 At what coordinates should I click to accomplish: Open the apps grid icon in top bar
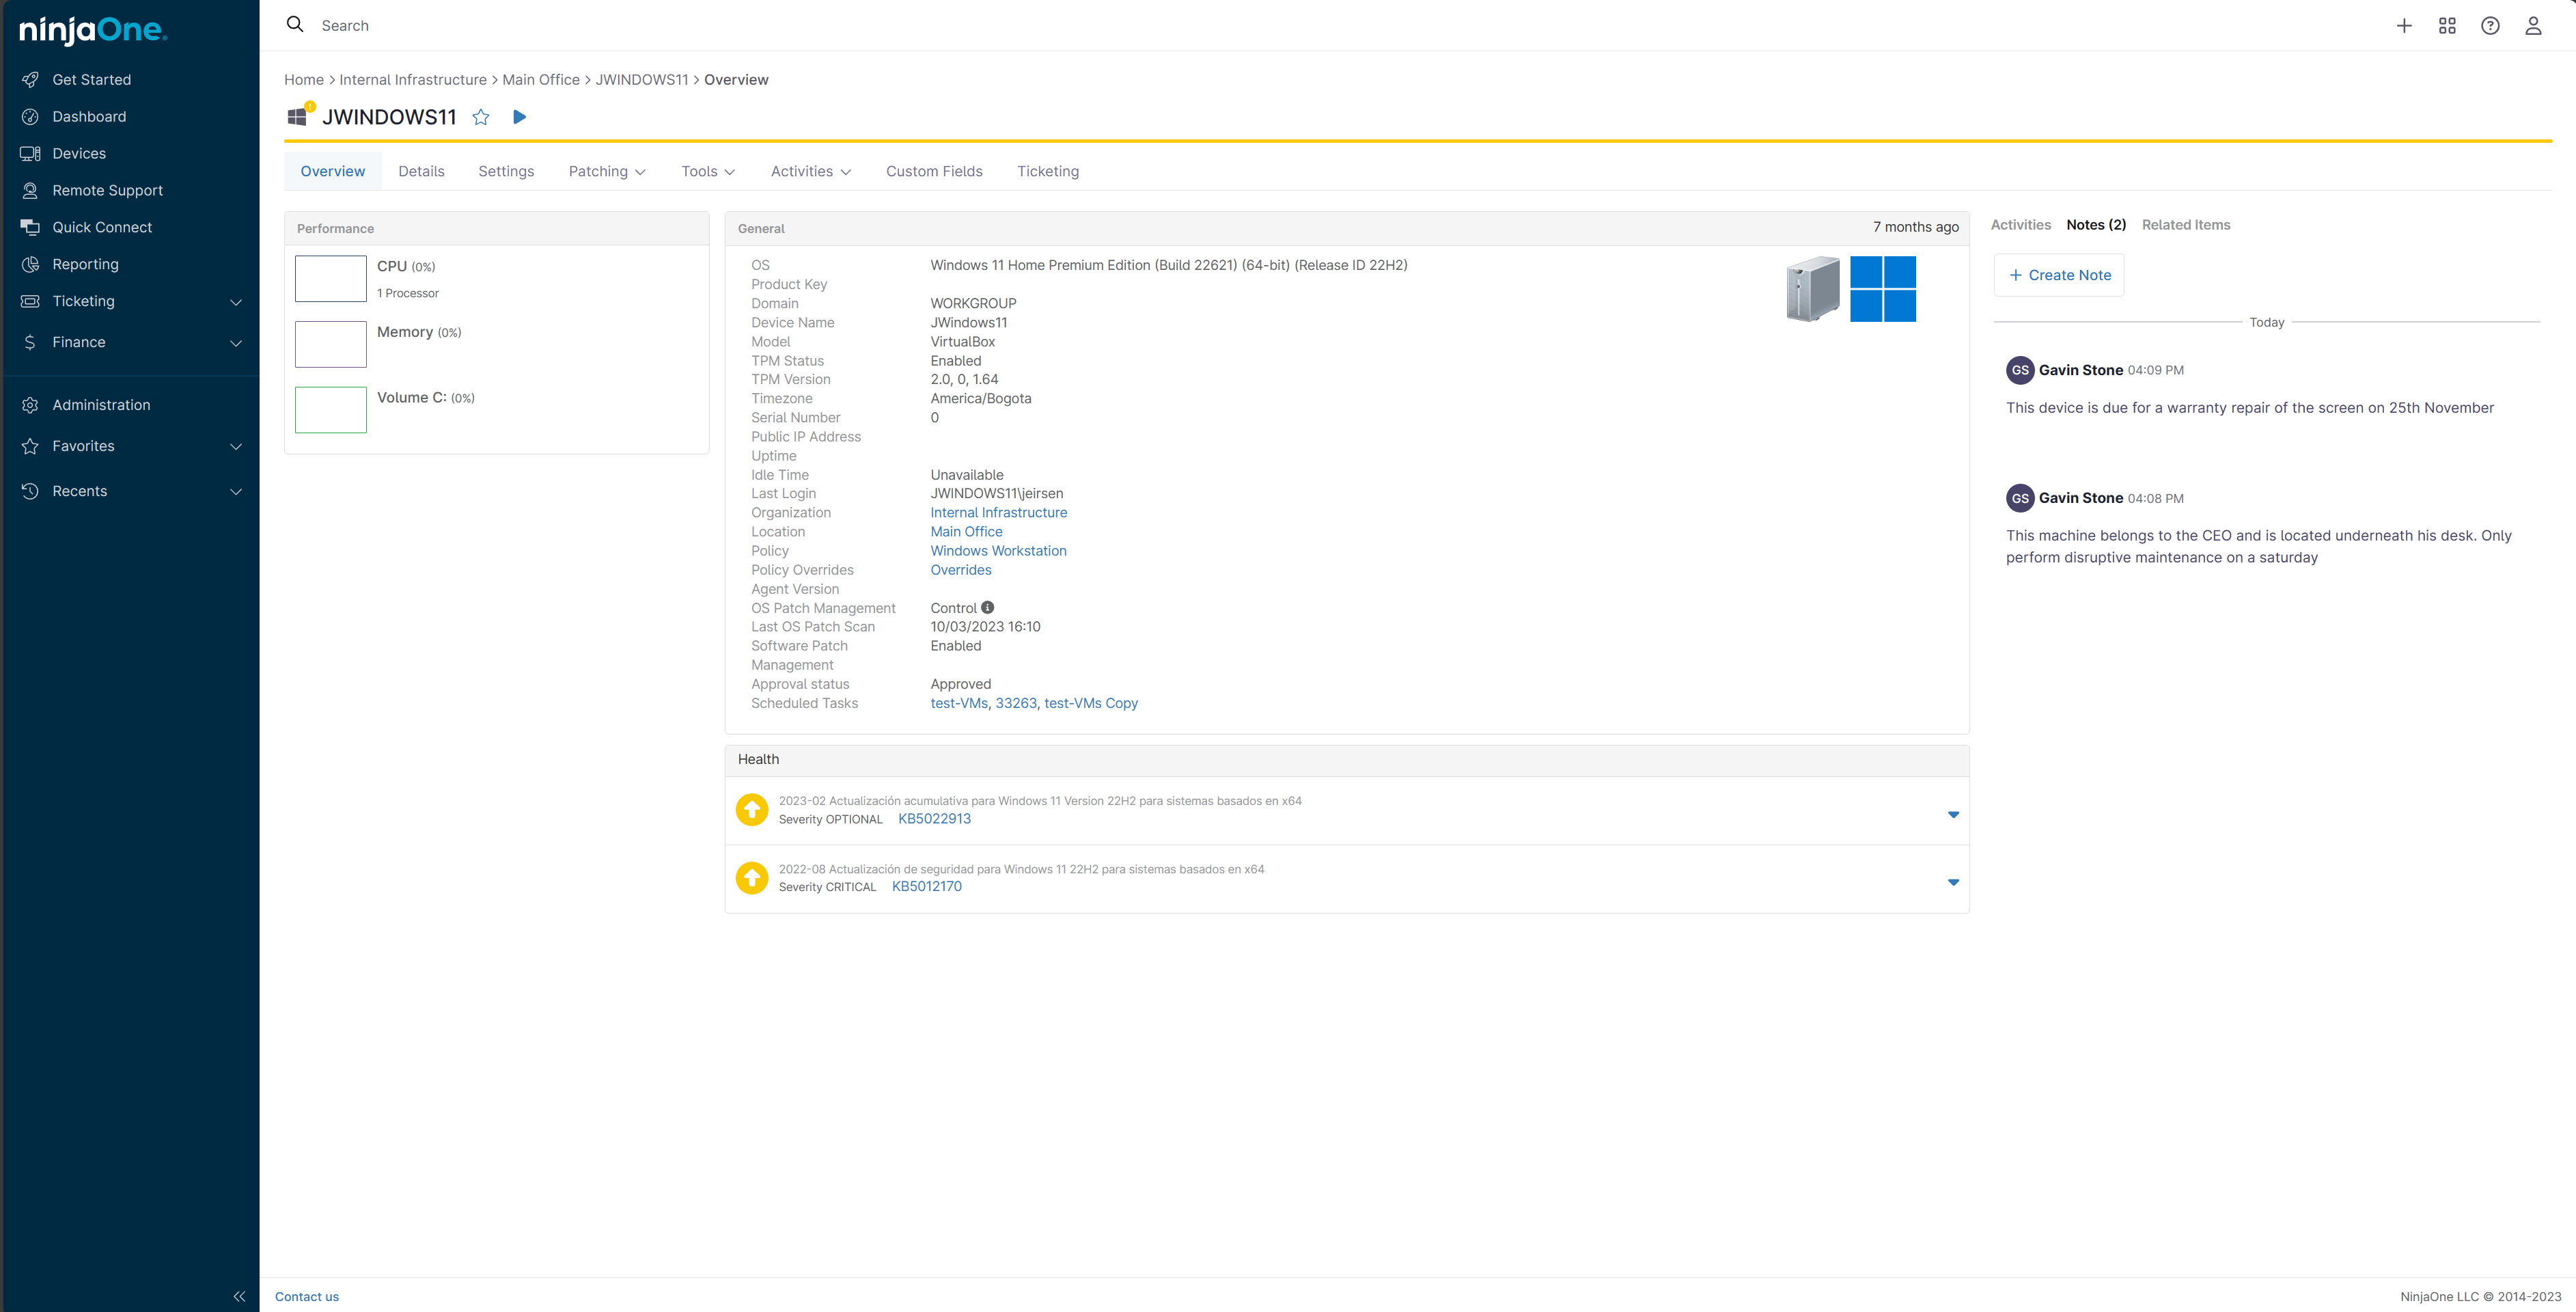point(2447,26)
